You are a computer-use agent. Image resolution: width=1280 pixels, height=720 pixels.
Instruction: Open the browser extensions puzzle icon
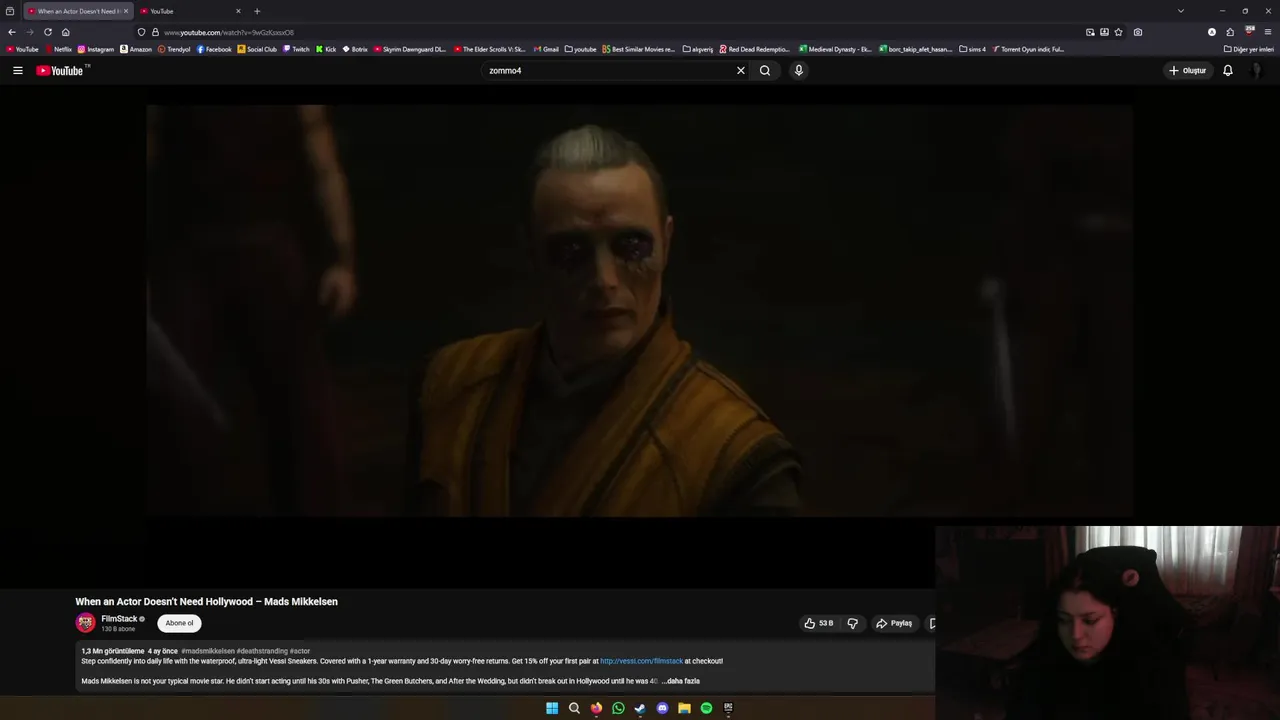pos(1230,32)
